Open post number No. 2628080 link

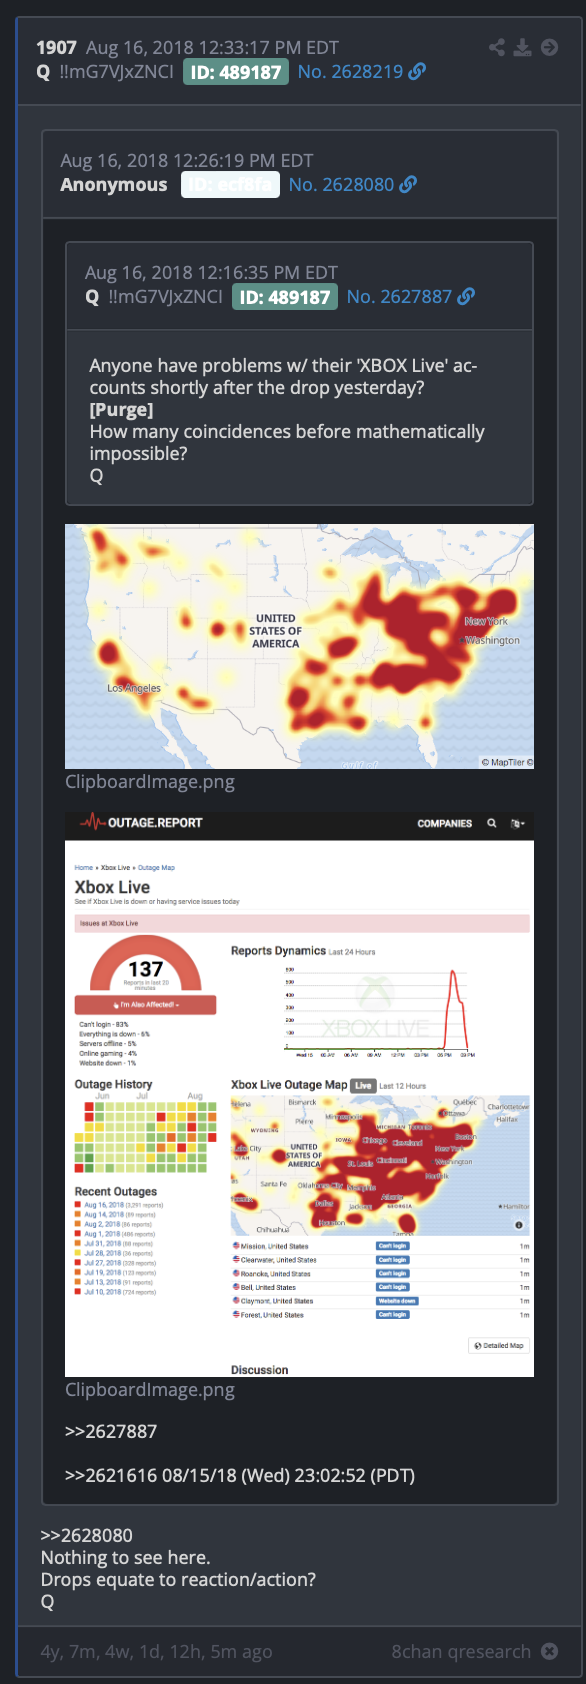coord(341,184)
